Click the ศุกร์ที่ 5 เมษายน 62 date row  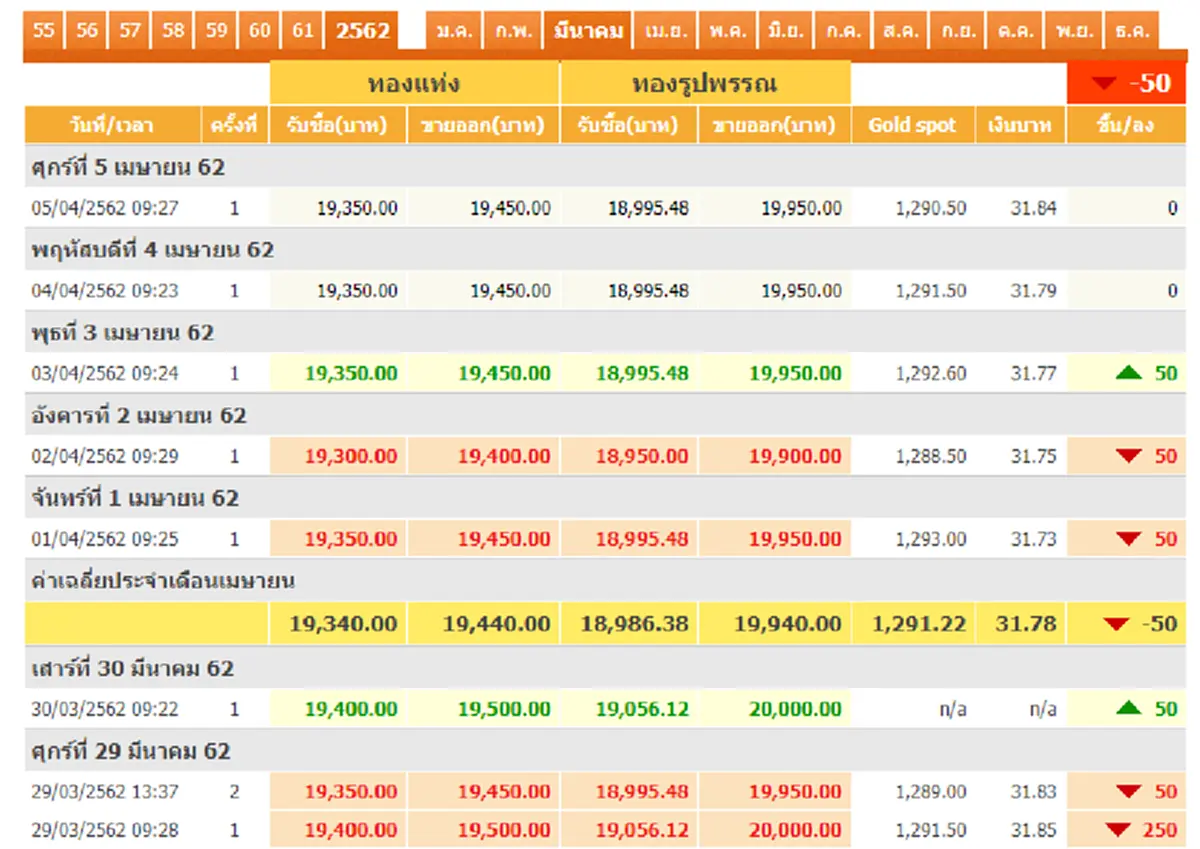coord(127,167)
